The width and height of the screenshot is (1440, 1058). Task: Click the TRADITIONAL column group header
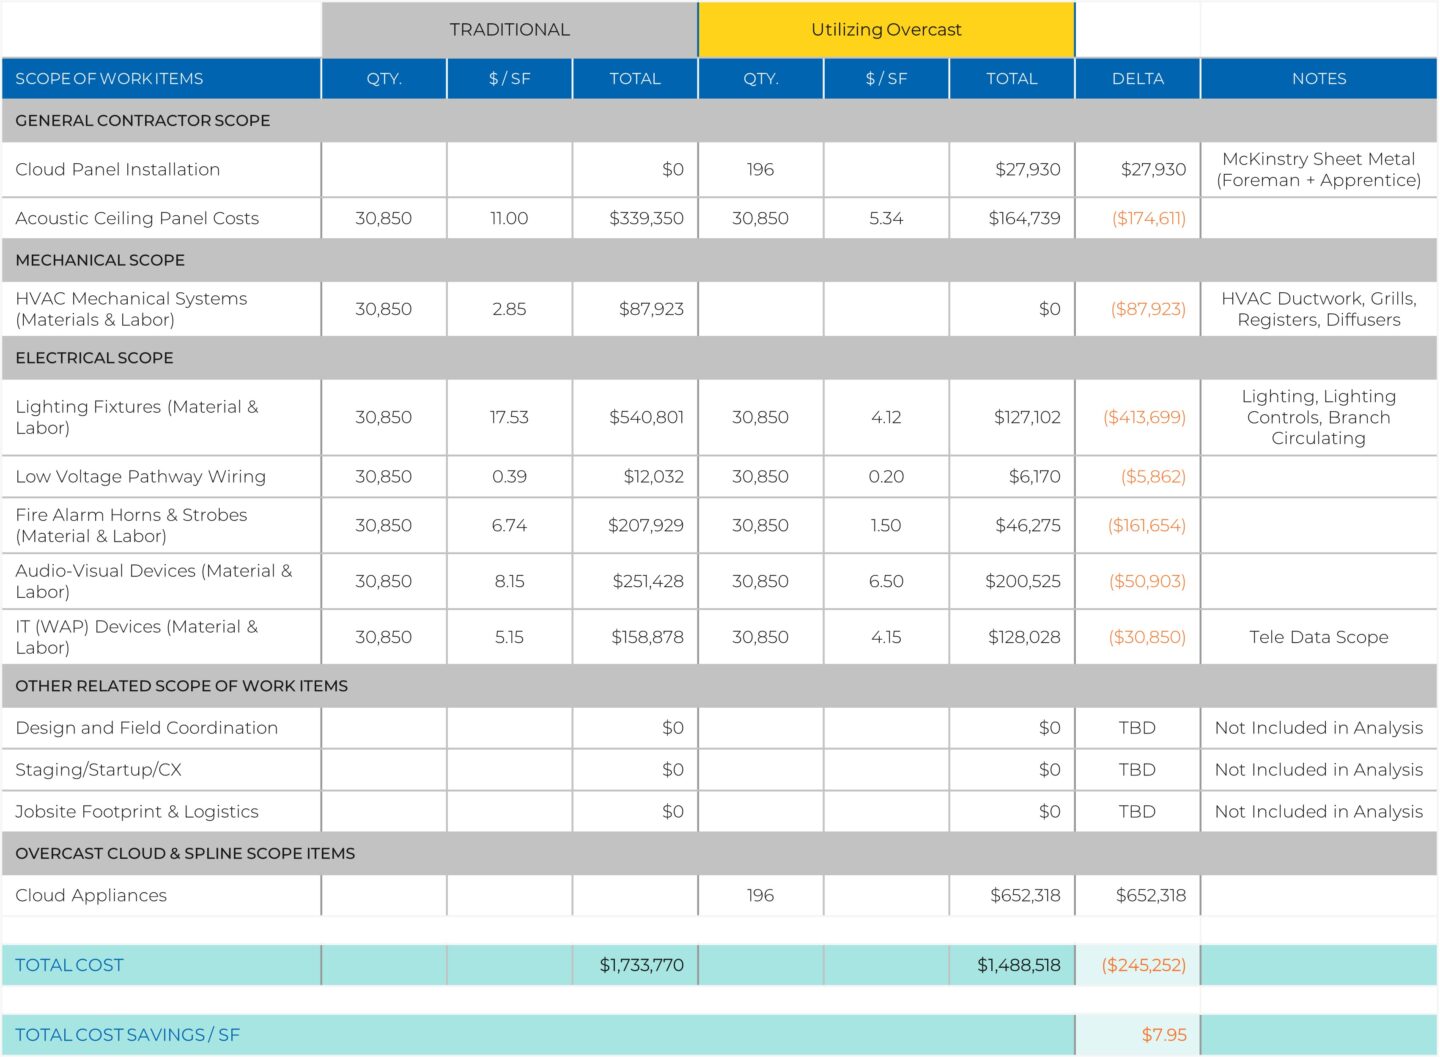coord(509,30)
